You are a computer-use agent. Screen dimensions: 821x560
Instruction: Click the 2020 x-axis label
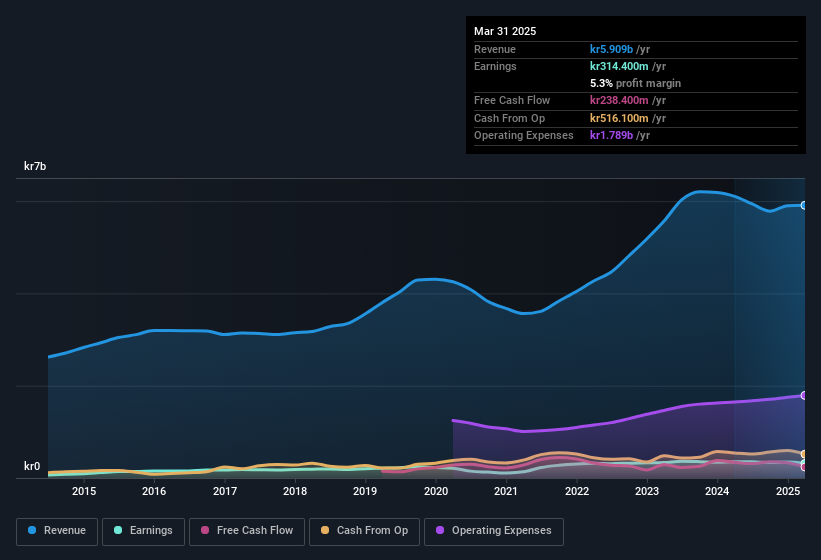click(436, 491)
